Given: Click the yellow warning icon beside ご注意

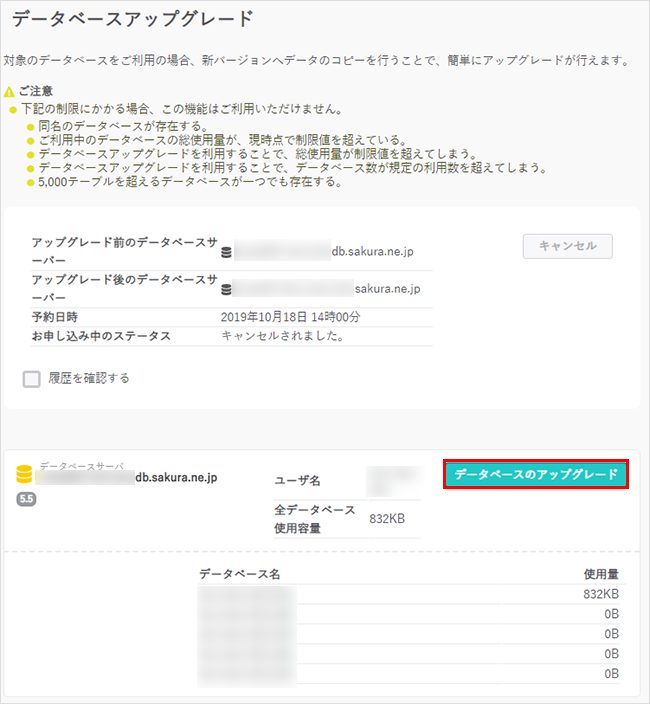Looking at the screenshot, I should (9, 92).
